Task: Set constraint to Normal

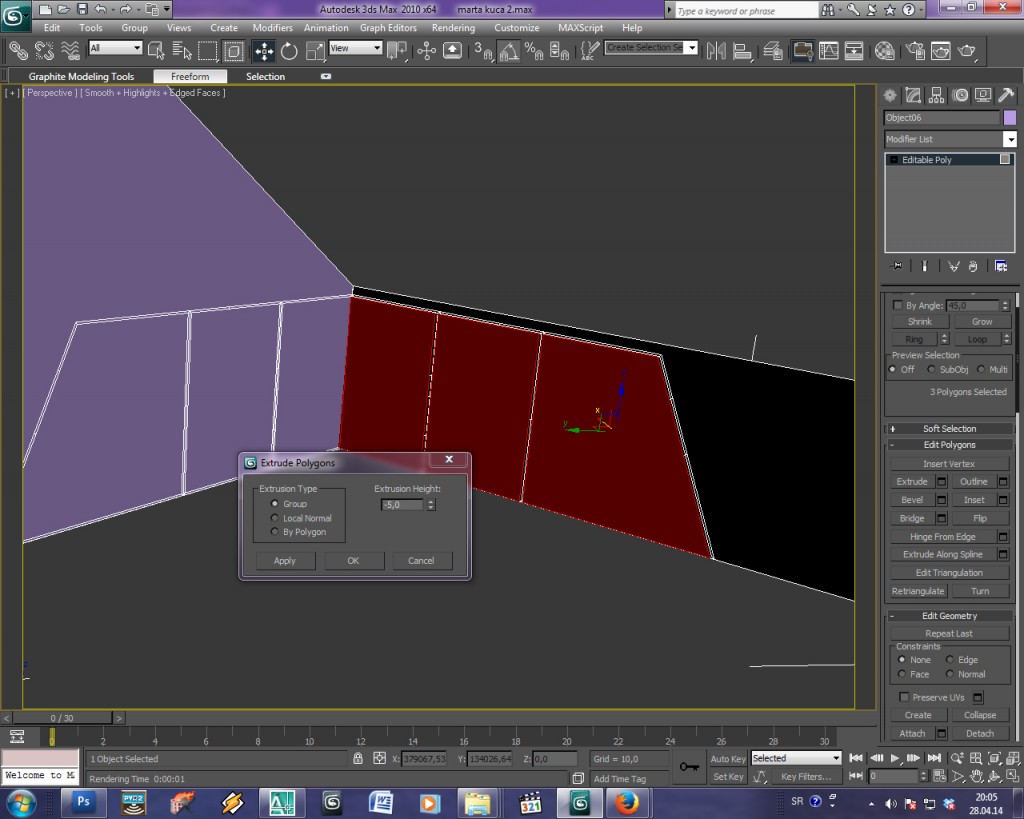Action: 950,674
